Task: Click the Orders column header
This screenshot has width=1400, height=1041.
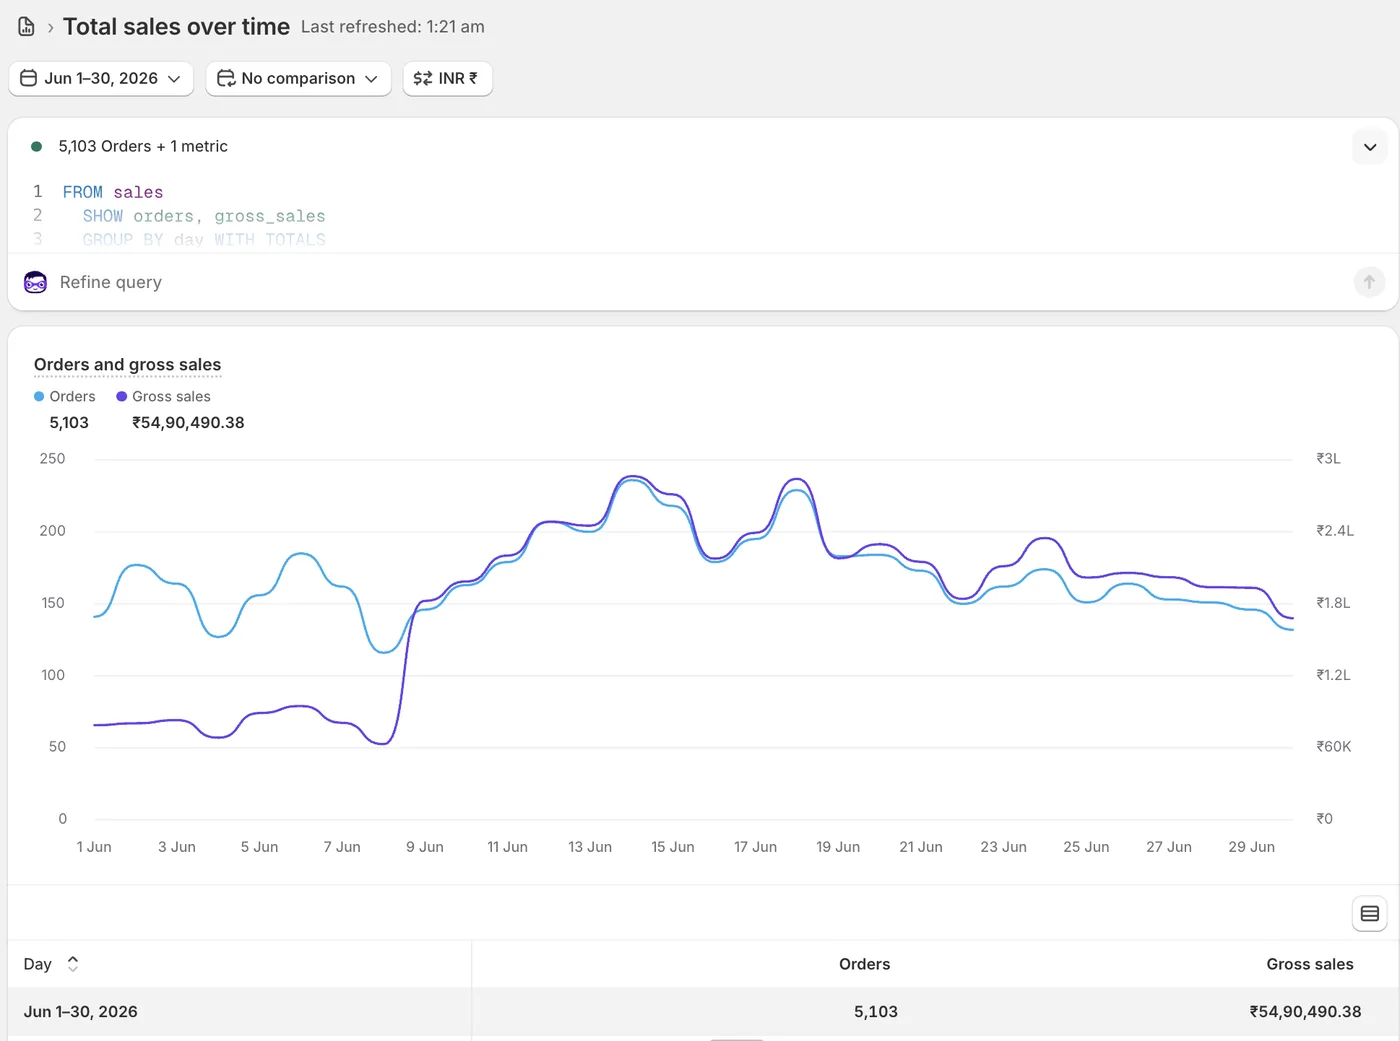Action: tap(864, 964)
